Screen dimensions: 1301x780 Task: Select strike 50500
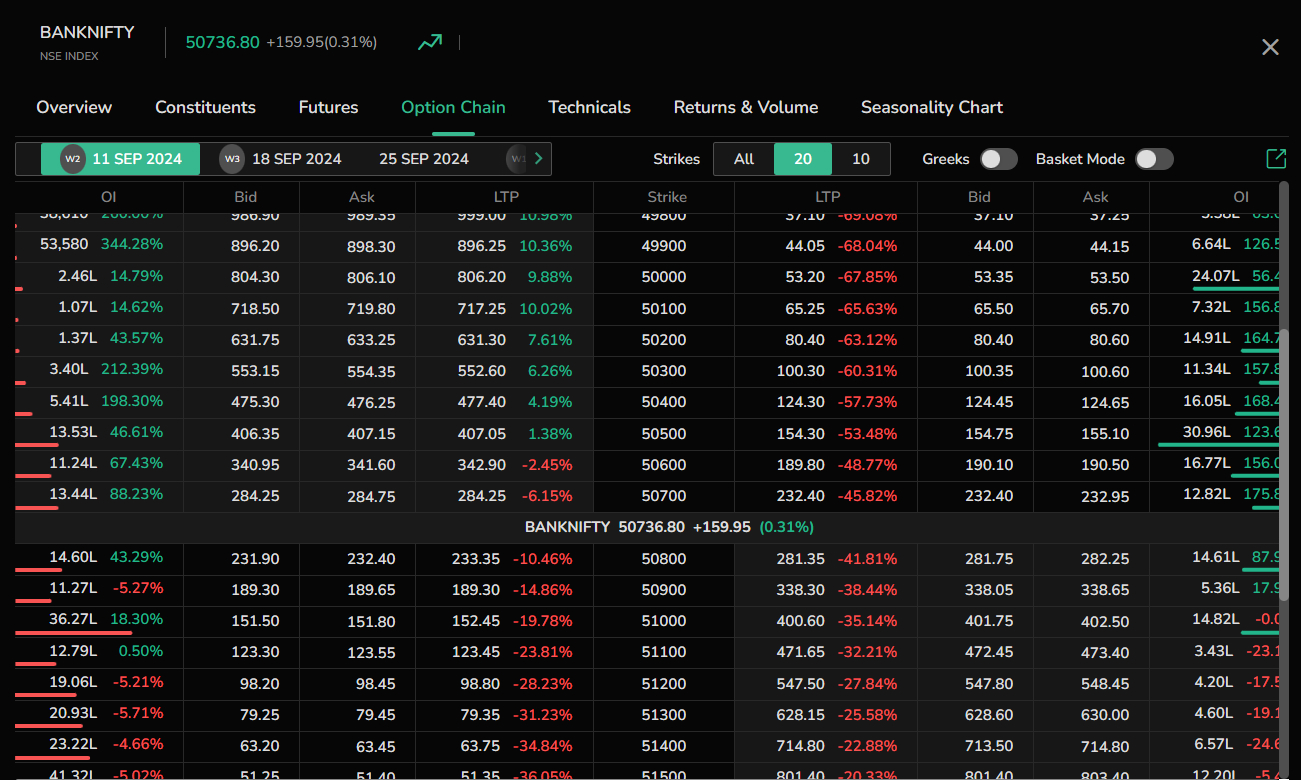664,434
